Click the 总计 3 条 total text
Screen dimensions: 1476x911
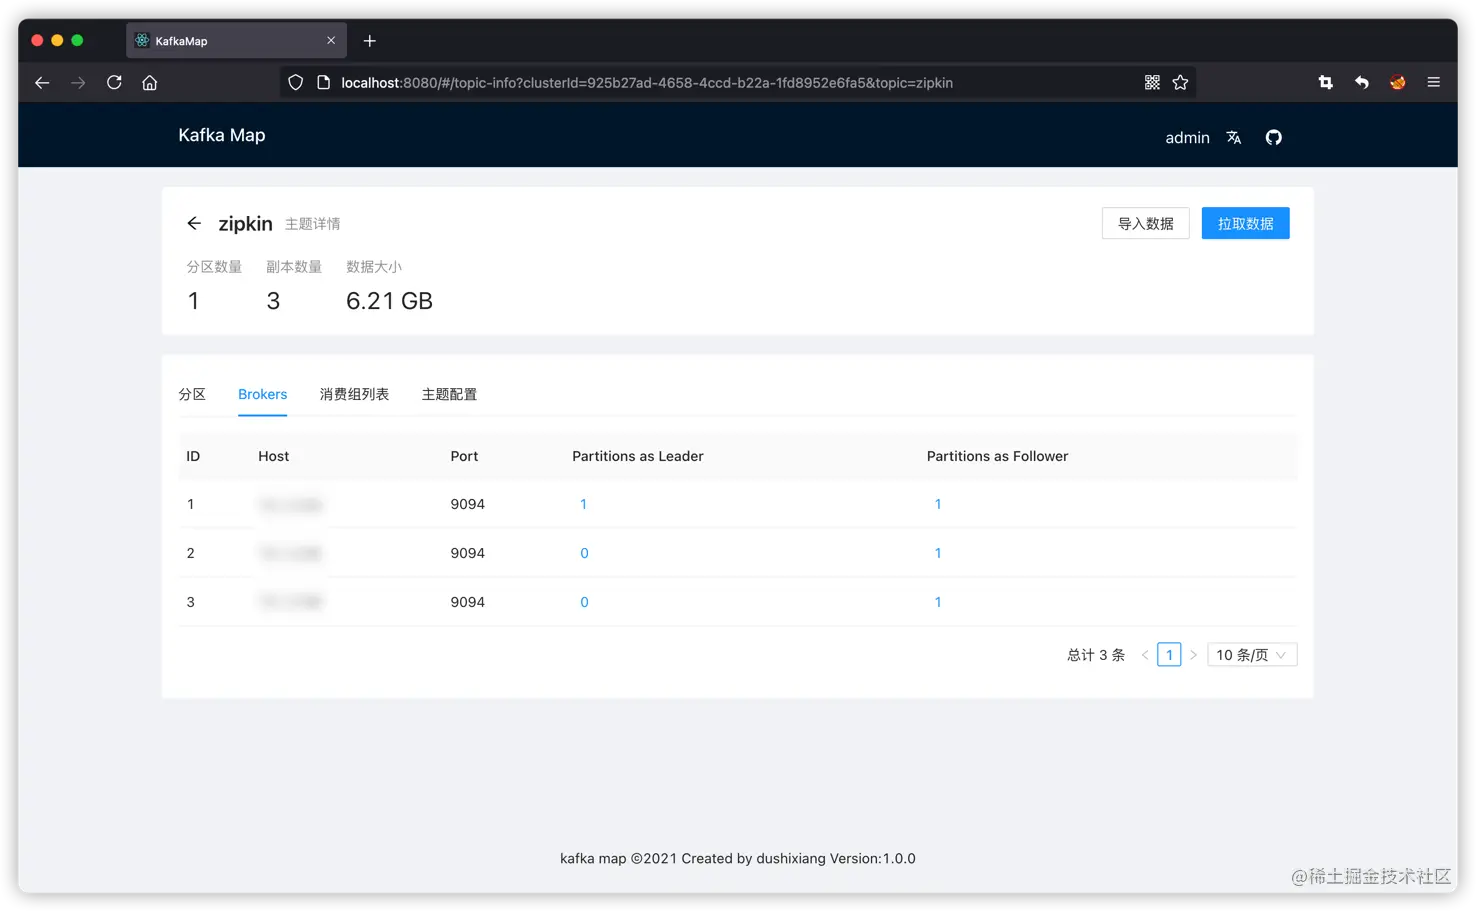(x=1096, y=655)
